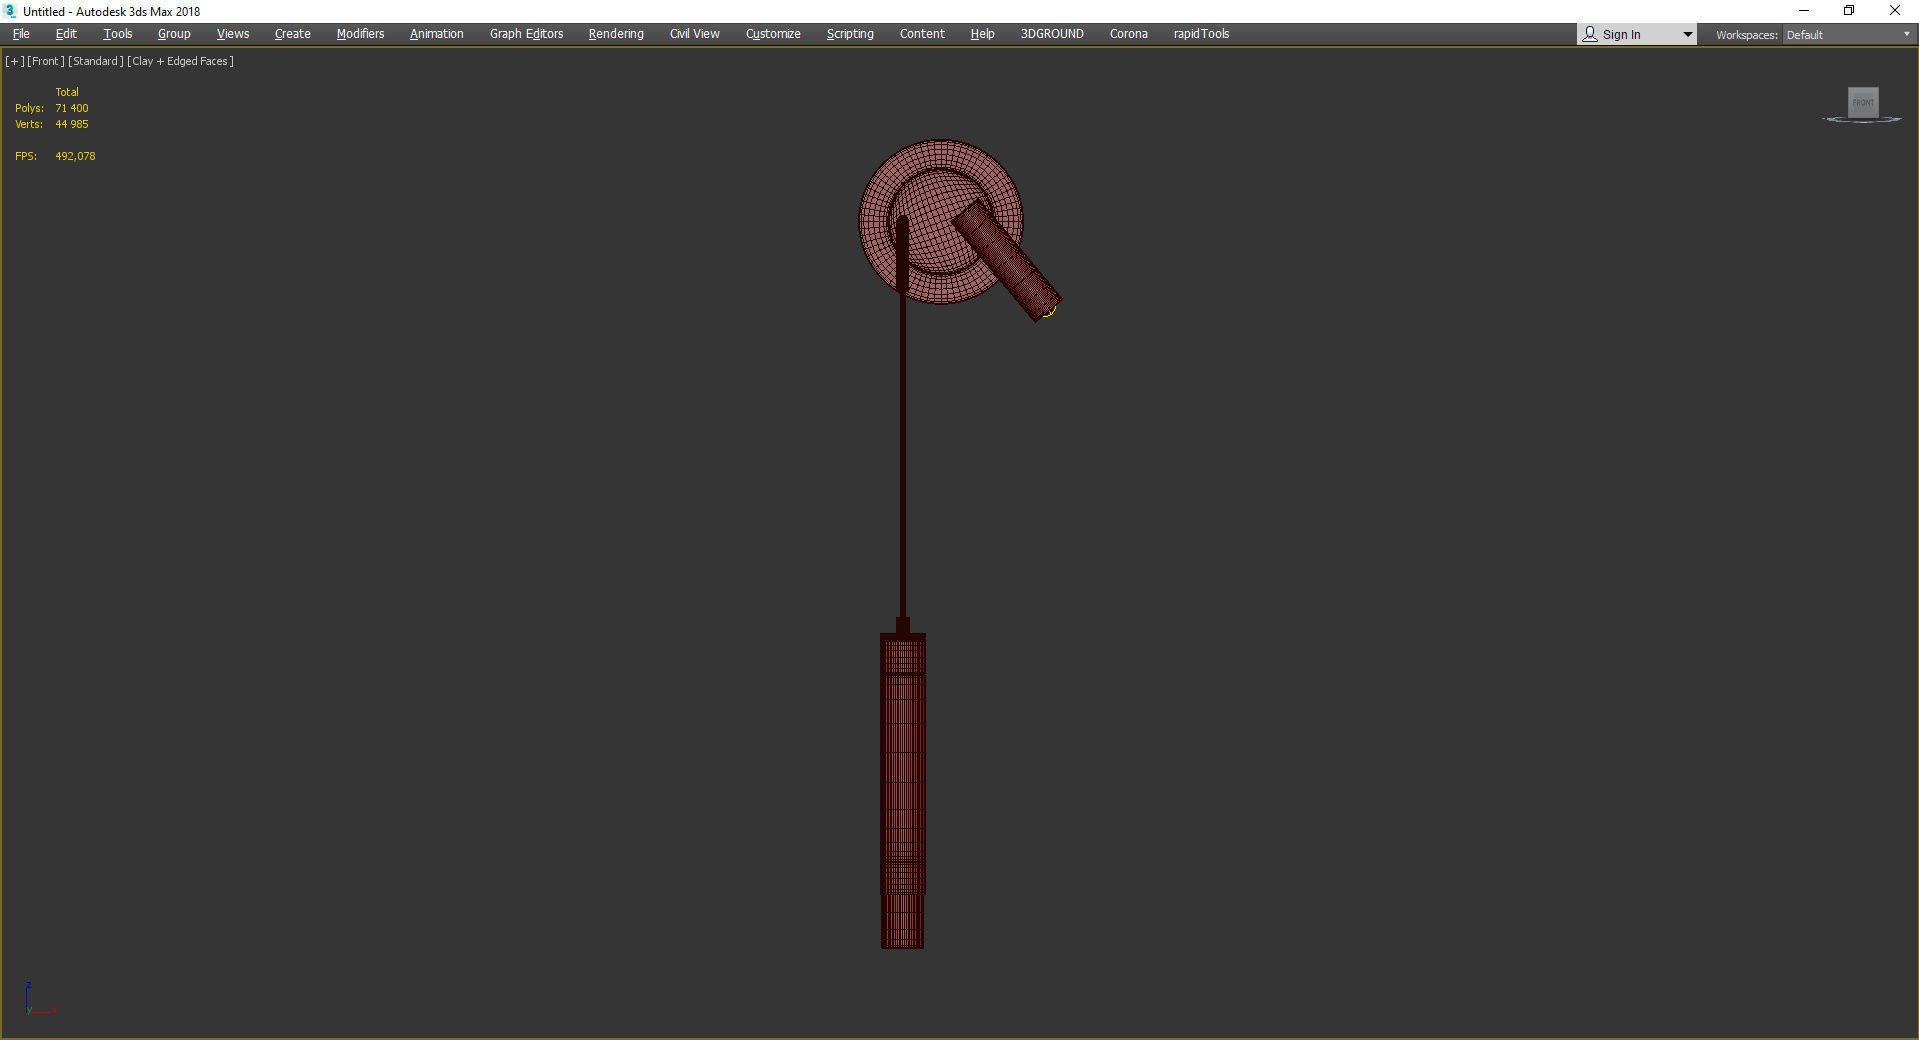This screenshot has width=1919, height=1040.
Task: Click the Verts count value 44 985
Action: [x=72, y=124]
